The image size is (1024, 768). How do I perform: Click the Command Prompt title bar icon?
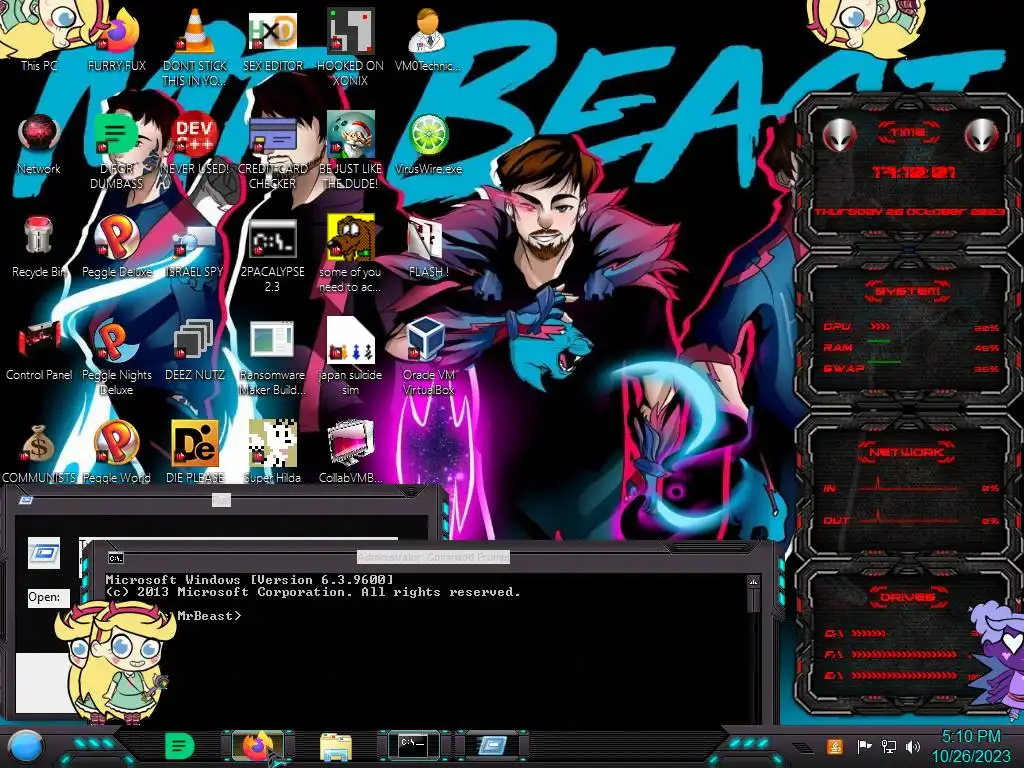(x=116, y=558)
